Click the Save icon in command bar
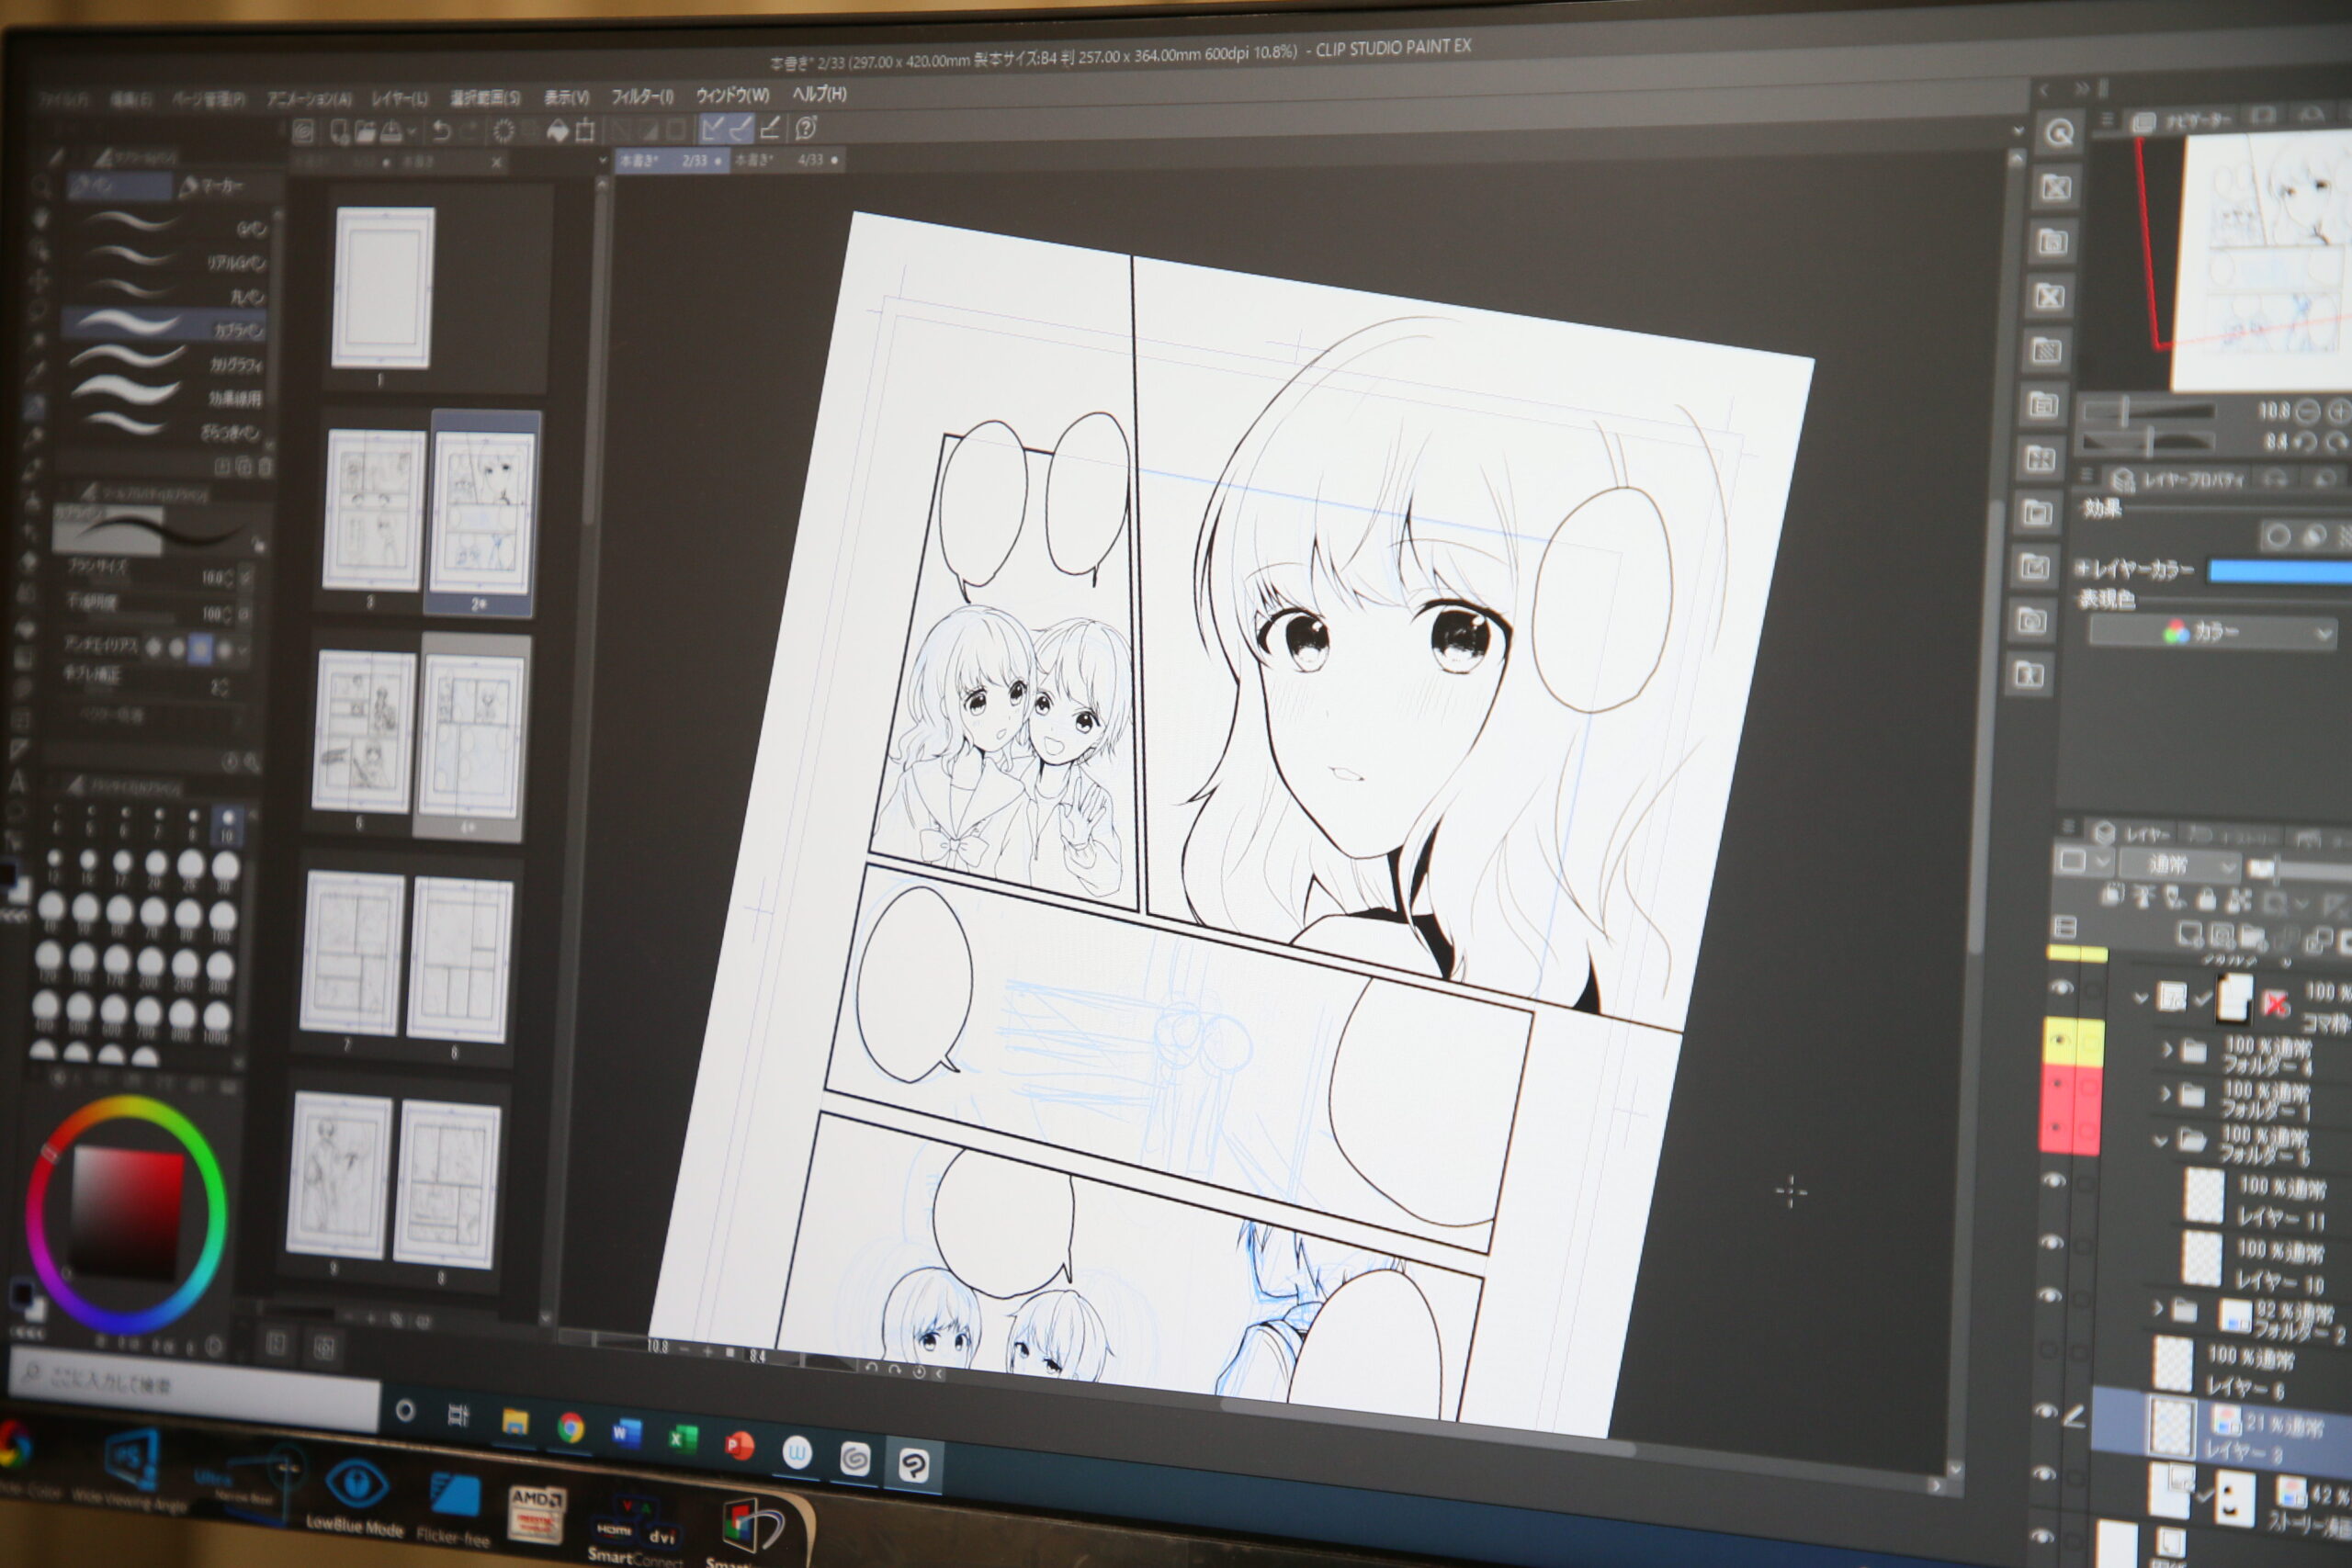The height and width of the screenshot is (1568, 2352). [x=391, y=131]
